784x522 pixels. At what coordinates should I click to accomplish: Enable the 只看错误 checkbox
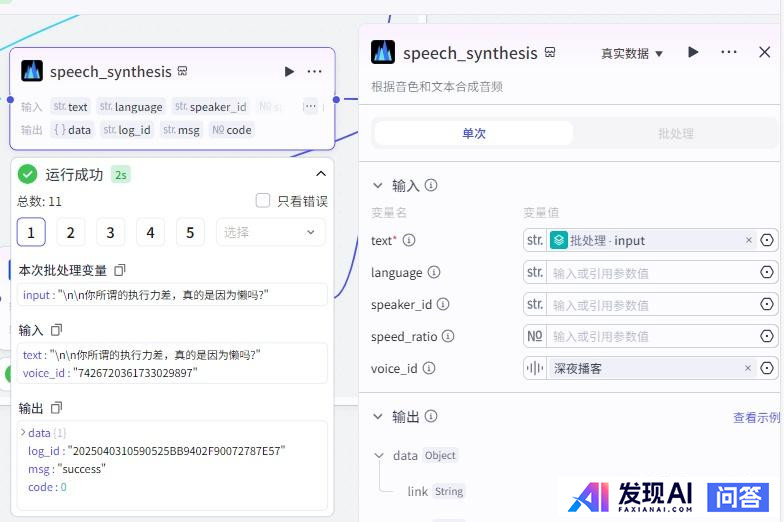pyautogui.click(x=263, y=201)
